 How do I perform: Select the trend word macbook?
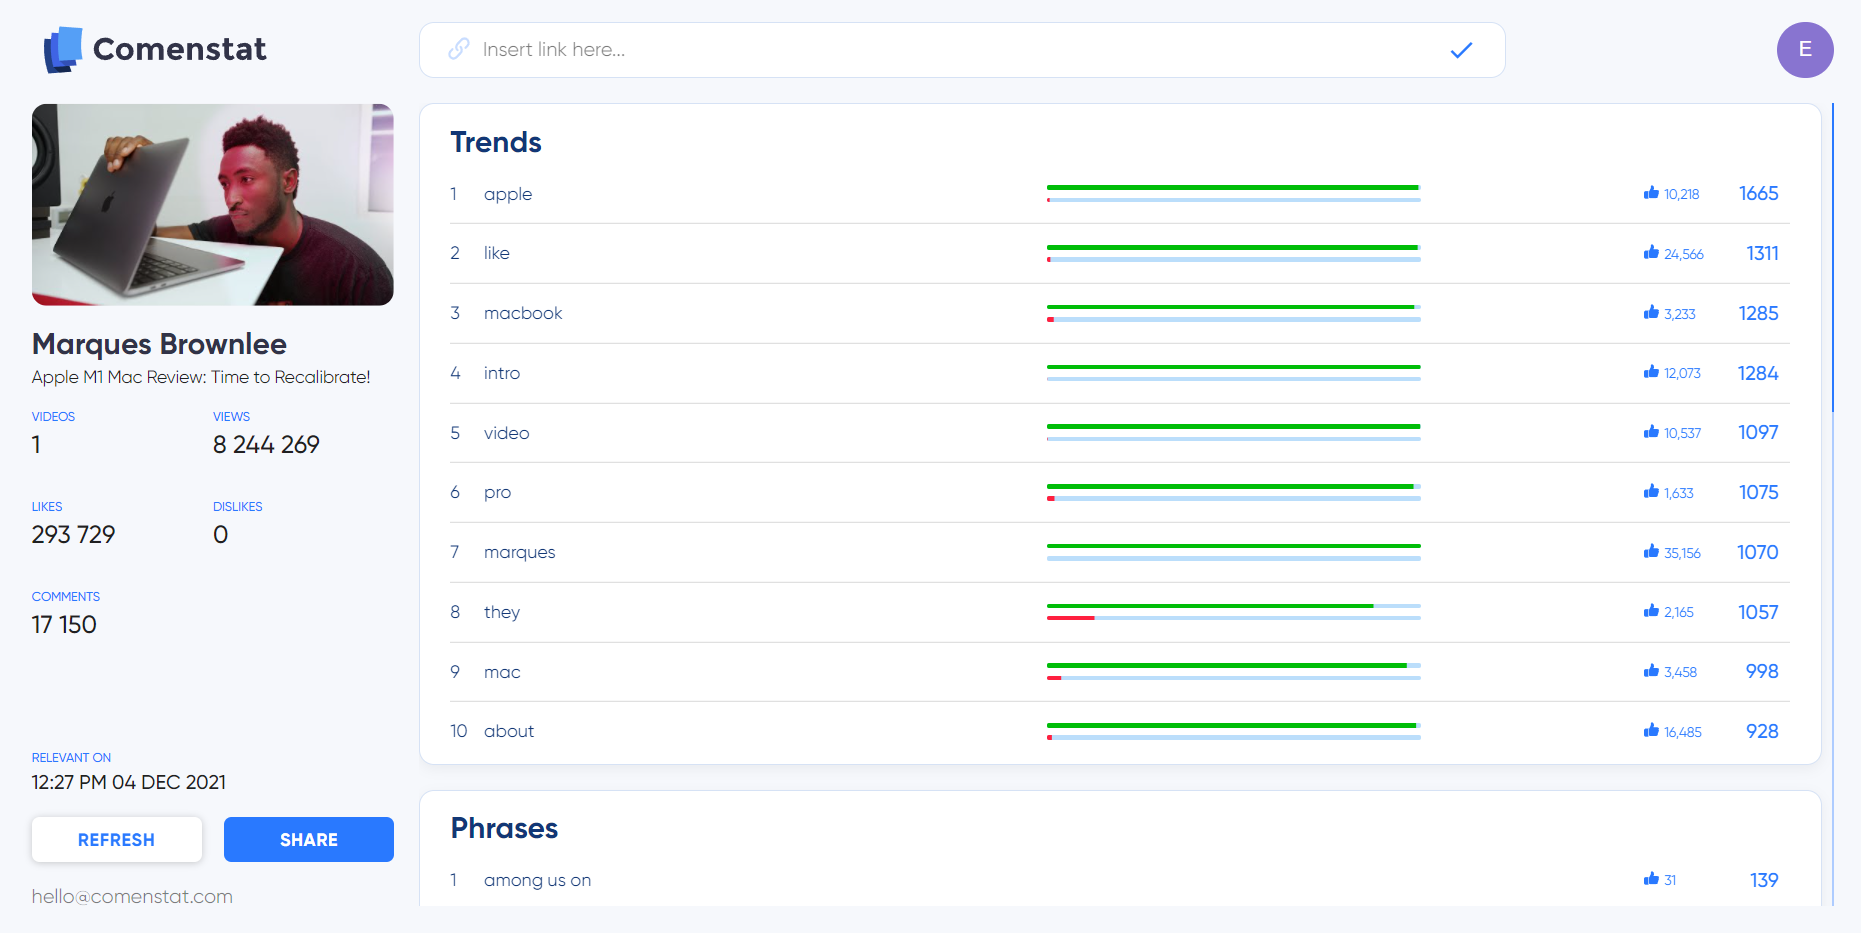523,313
